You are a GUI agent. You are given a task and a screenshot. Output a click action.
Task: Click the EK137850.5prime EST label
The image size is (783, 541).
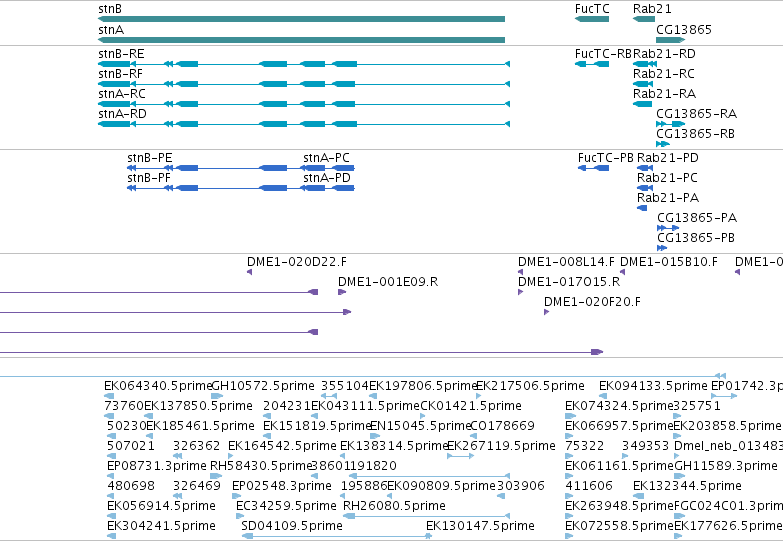pos(198,406)
